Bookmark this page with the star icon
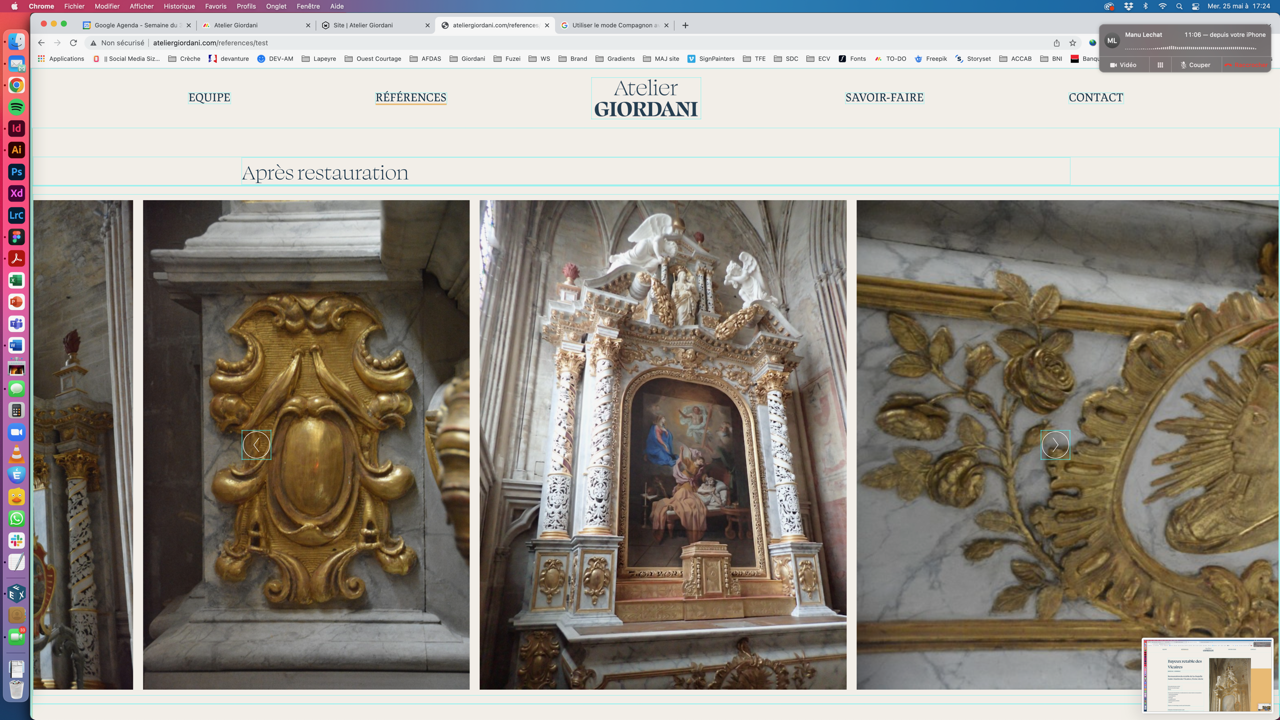 (x=1072, y=43)
